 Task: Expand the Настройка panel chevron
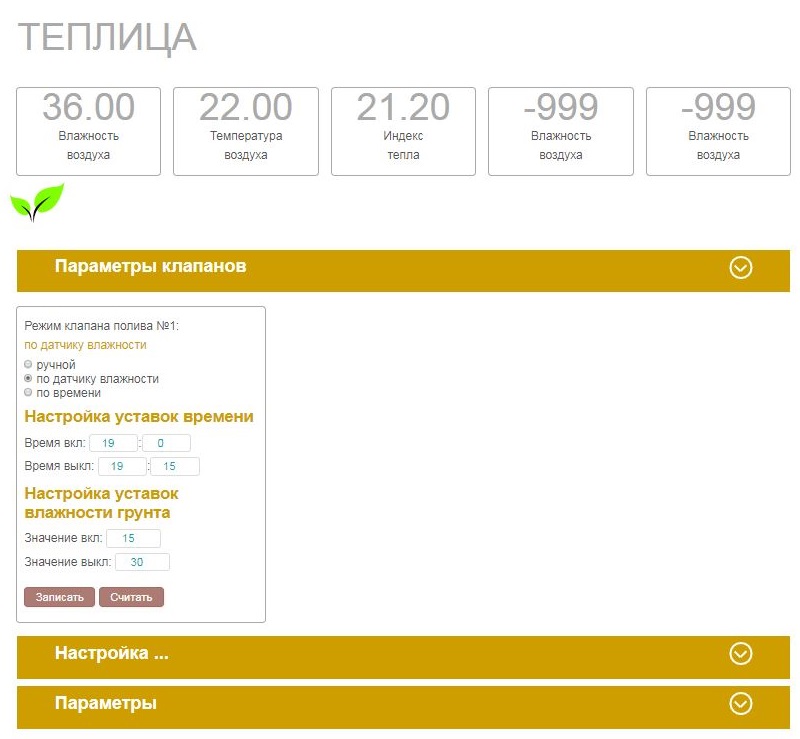(740, 654)
